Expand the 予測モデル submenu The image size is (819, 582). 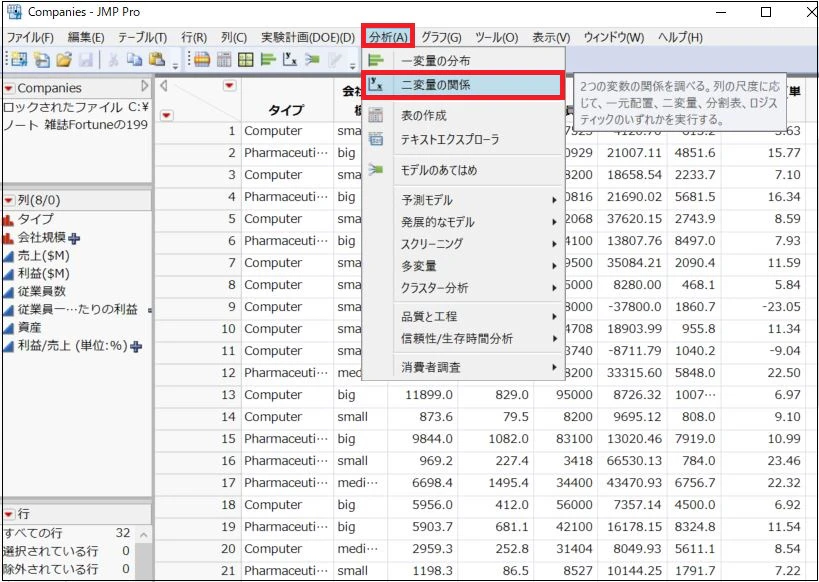point(554,200)
